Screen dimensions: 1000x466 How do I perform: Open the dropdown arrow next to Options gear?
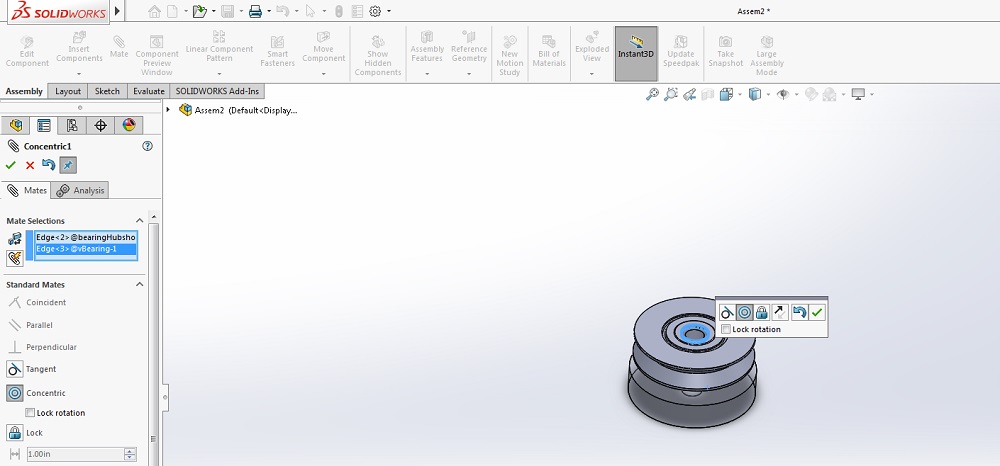pos(388,11)
